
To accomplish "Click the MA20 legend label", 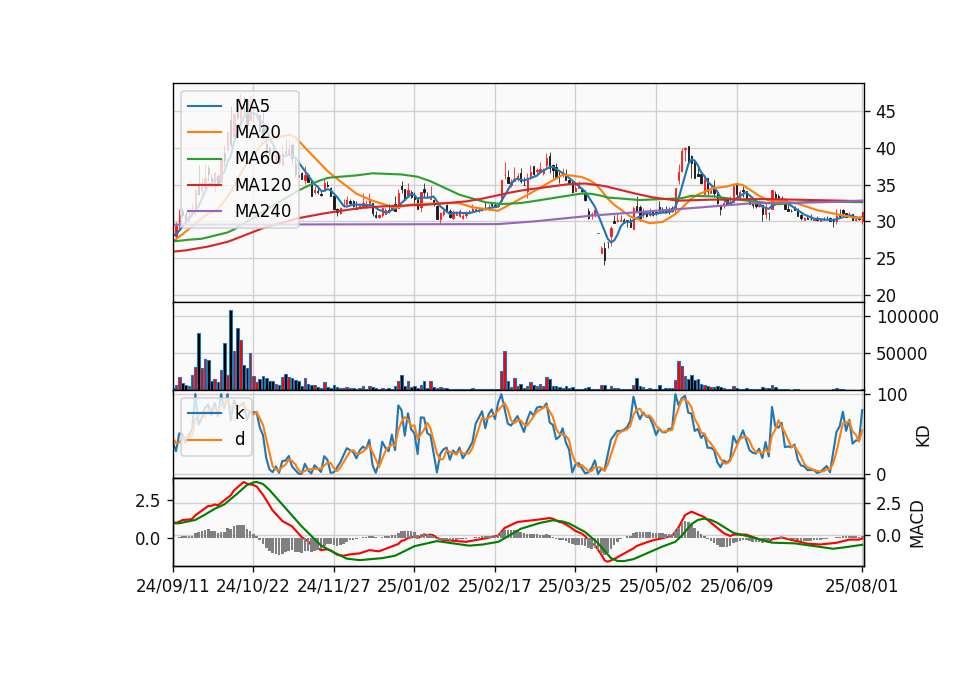I will click(x=258, y=132).
